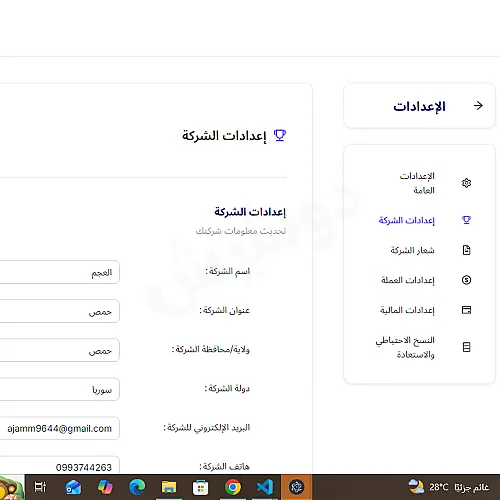Click the phone field 0993744263
The width and height of the screenshot is (500, 500).
[60, 465]
